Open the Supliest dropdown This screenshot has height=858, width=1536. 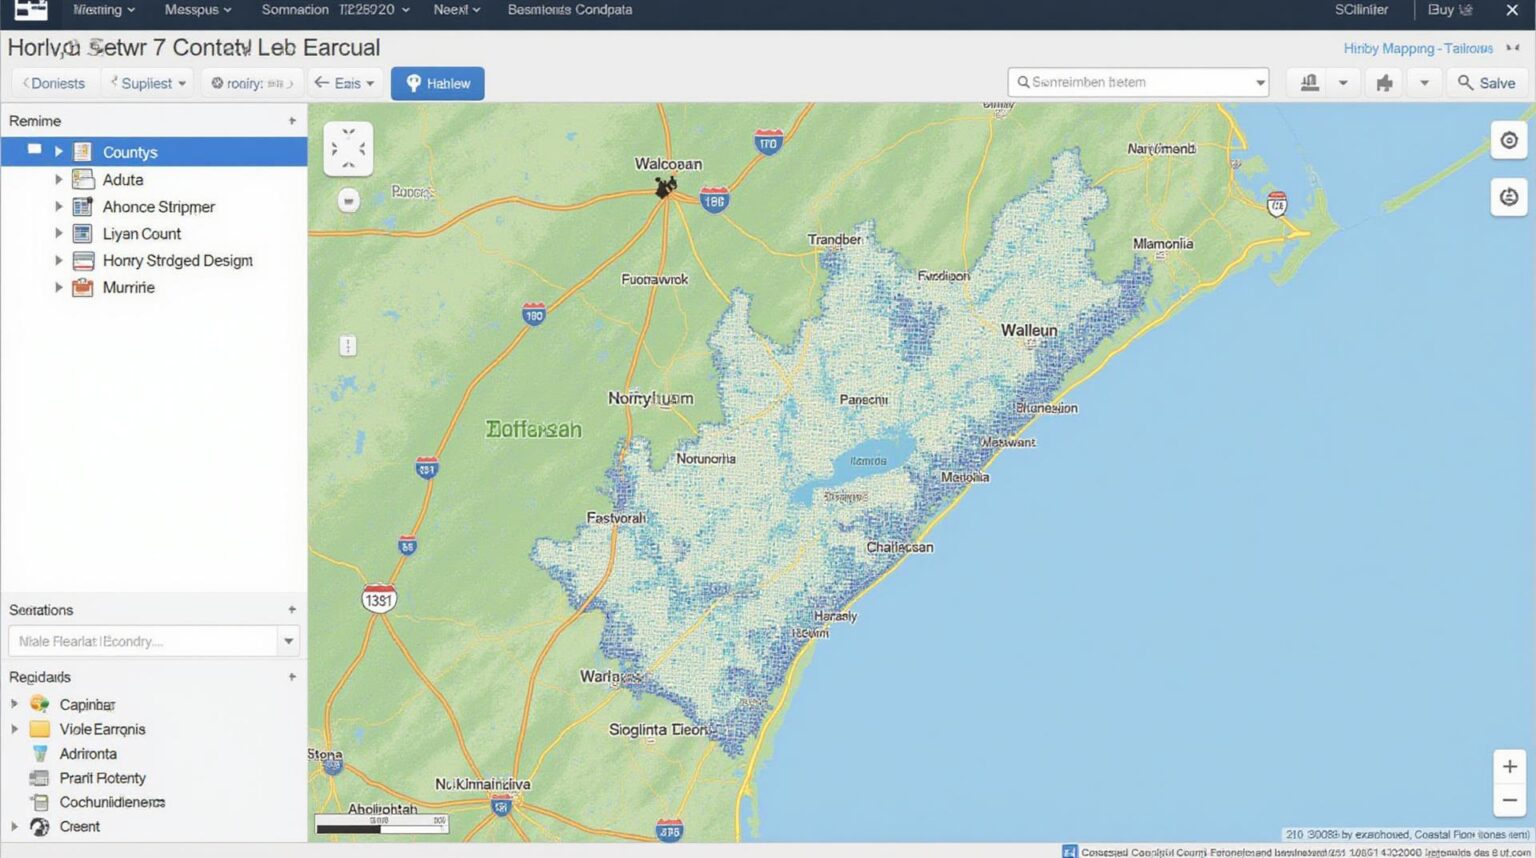(x=148, y=83)
